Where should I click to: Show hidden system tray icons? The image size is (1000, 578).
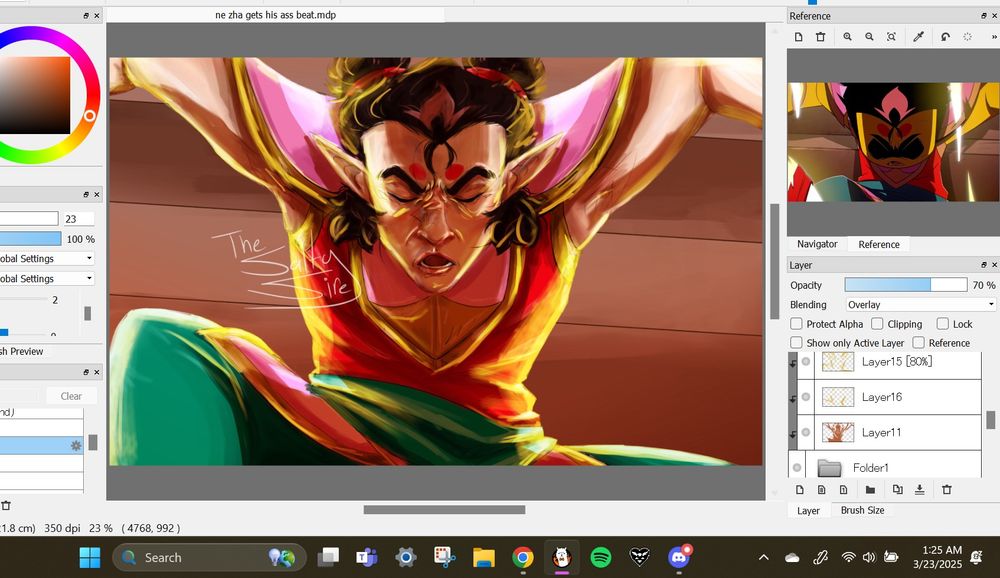pos(763,558)
